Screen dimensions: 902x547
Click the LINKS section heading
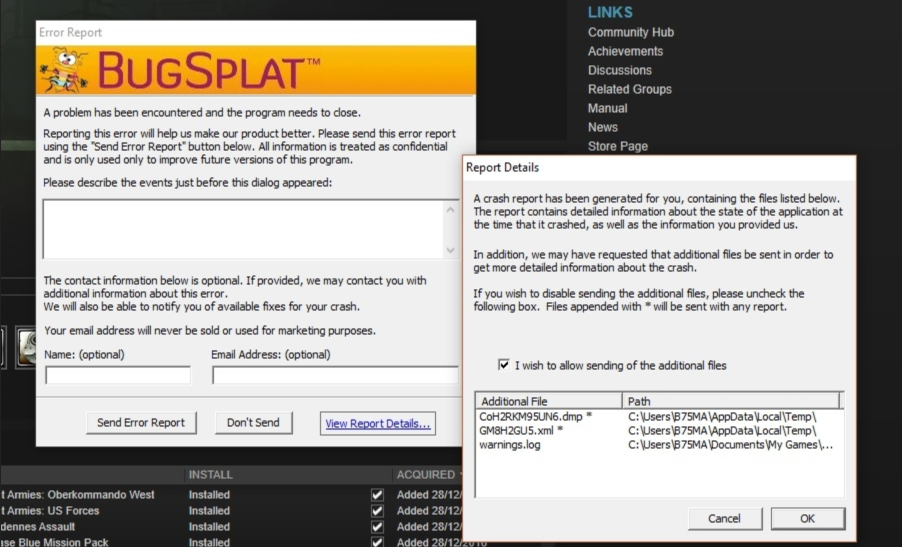(x=610, y=12)
